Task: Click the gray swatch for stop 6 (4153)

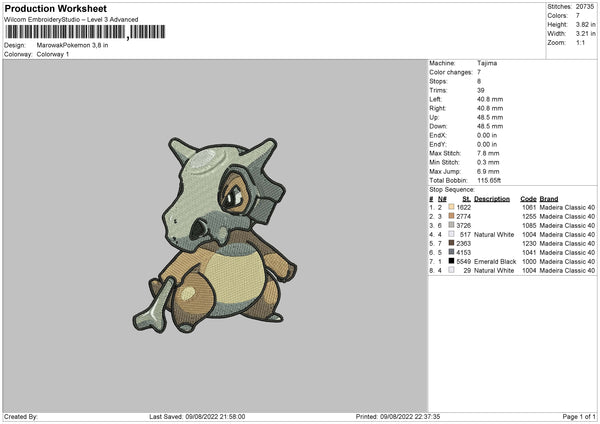Action: point(451,252)
